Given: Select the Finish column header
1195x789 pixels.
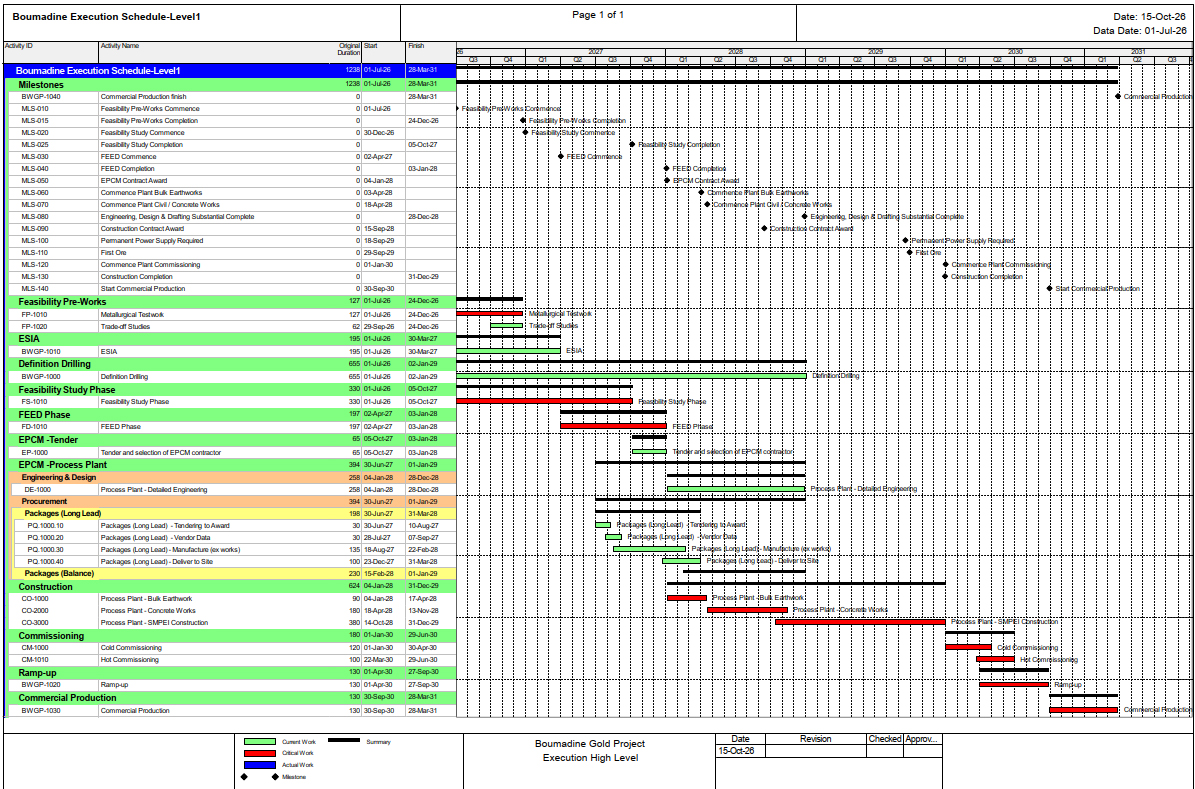Looking at the screenshot, I should 431,51.
